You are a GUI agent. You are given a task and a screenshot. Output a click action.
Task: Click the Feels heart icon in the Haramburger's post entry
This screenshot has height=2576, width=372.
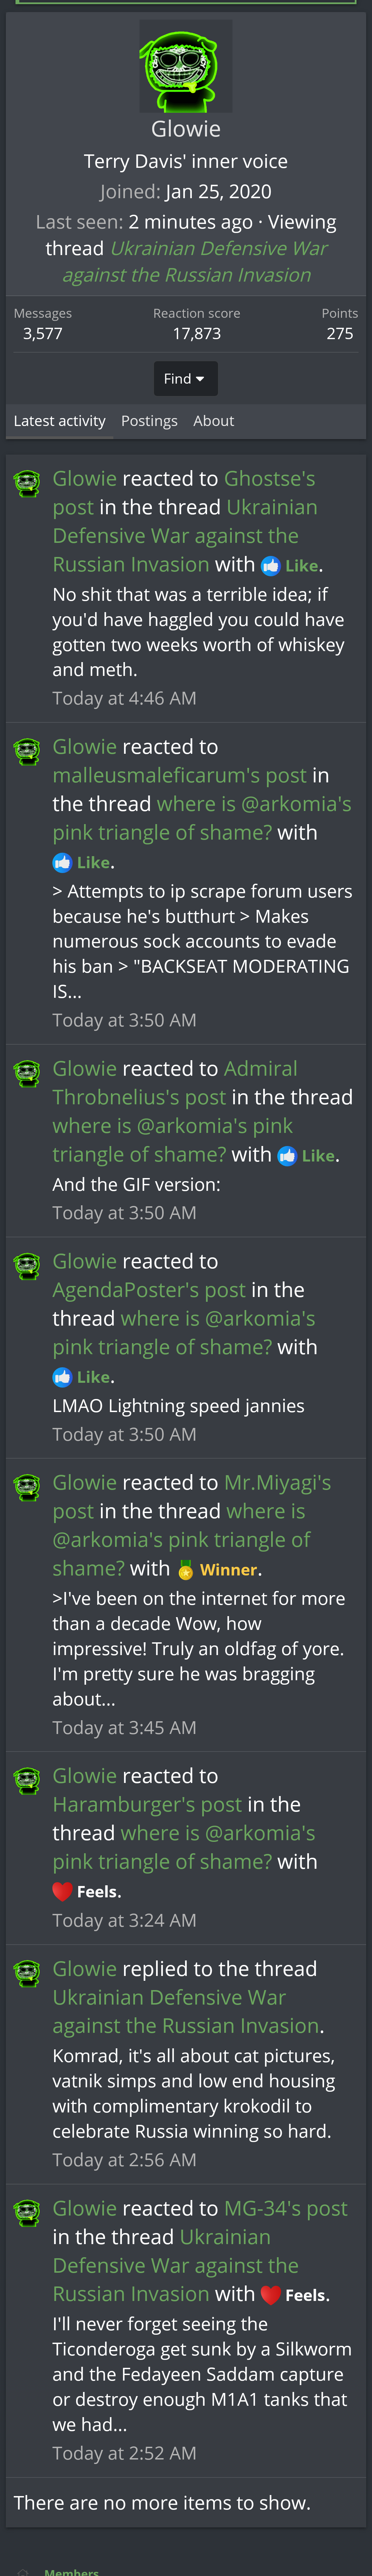62,1891
